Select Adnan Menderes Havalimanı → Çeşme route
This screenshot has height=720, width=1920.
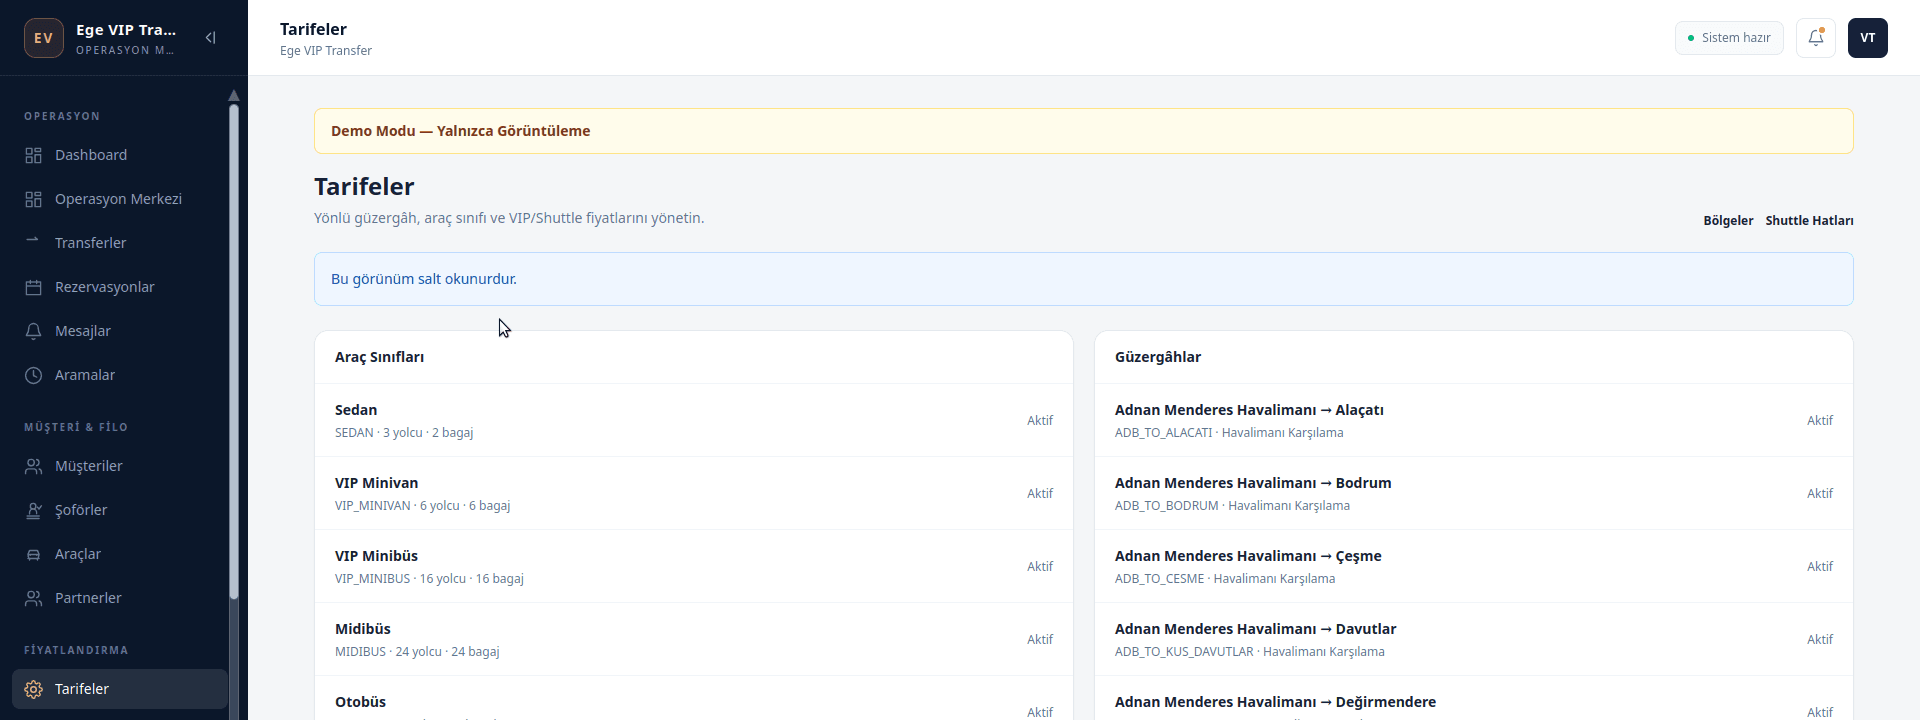pos(1474,566)
